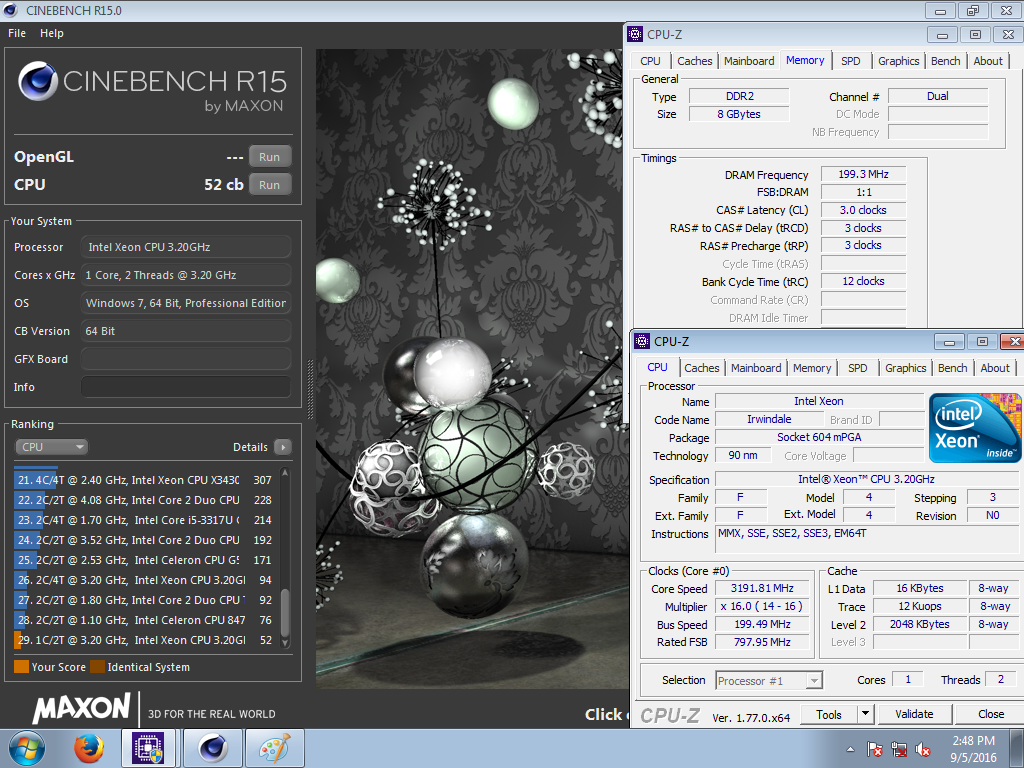1024x768 pixels.
Task: Click the ranking list scroll-down arrow
Action: tap(285, 643)
